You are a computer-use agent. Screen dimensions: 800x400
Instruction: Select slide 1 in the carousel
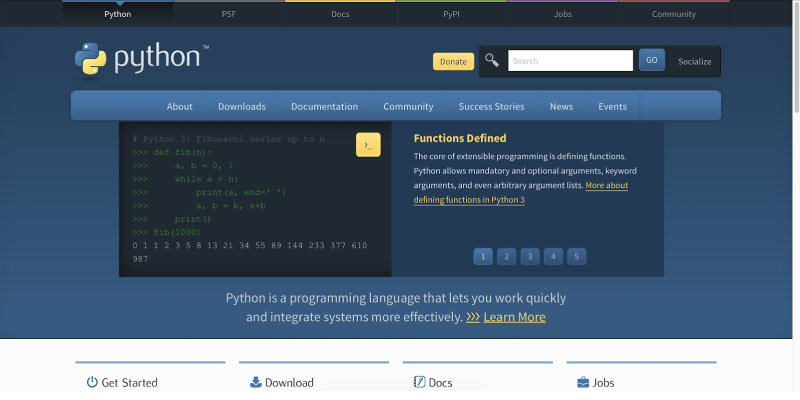[x=483, y=257]
